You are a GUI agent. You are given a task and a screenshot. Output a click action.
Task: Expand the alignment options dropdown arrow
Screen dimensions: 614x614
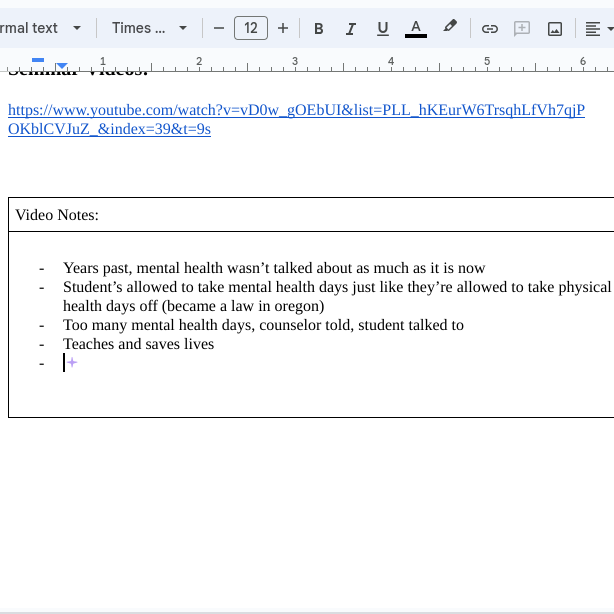click(x=609, y=29)
